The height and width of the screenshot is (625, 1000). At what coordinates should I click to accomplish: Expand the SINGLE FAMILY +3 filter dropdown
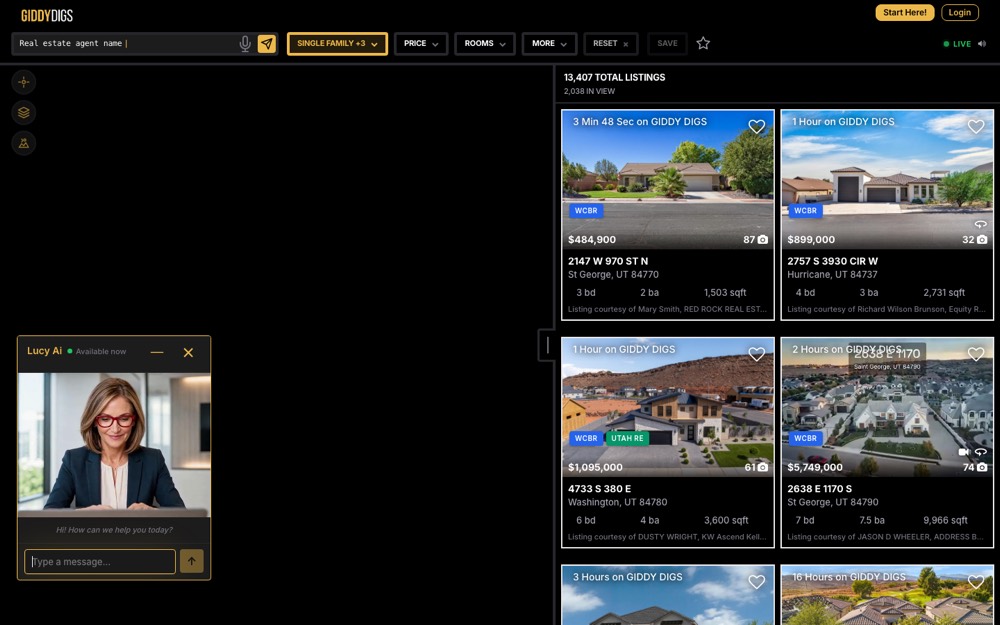click(337, 44)
